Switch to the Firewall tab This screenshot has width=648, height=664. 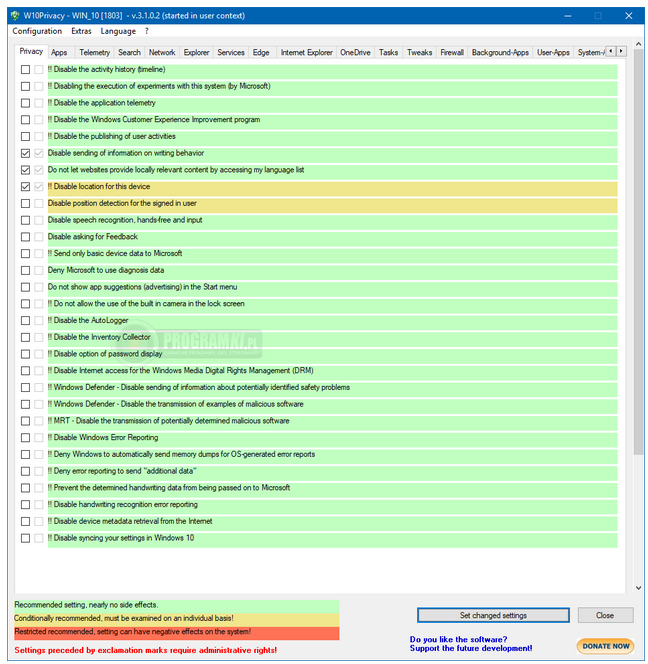pyautogui.click(x=452, y=53)
